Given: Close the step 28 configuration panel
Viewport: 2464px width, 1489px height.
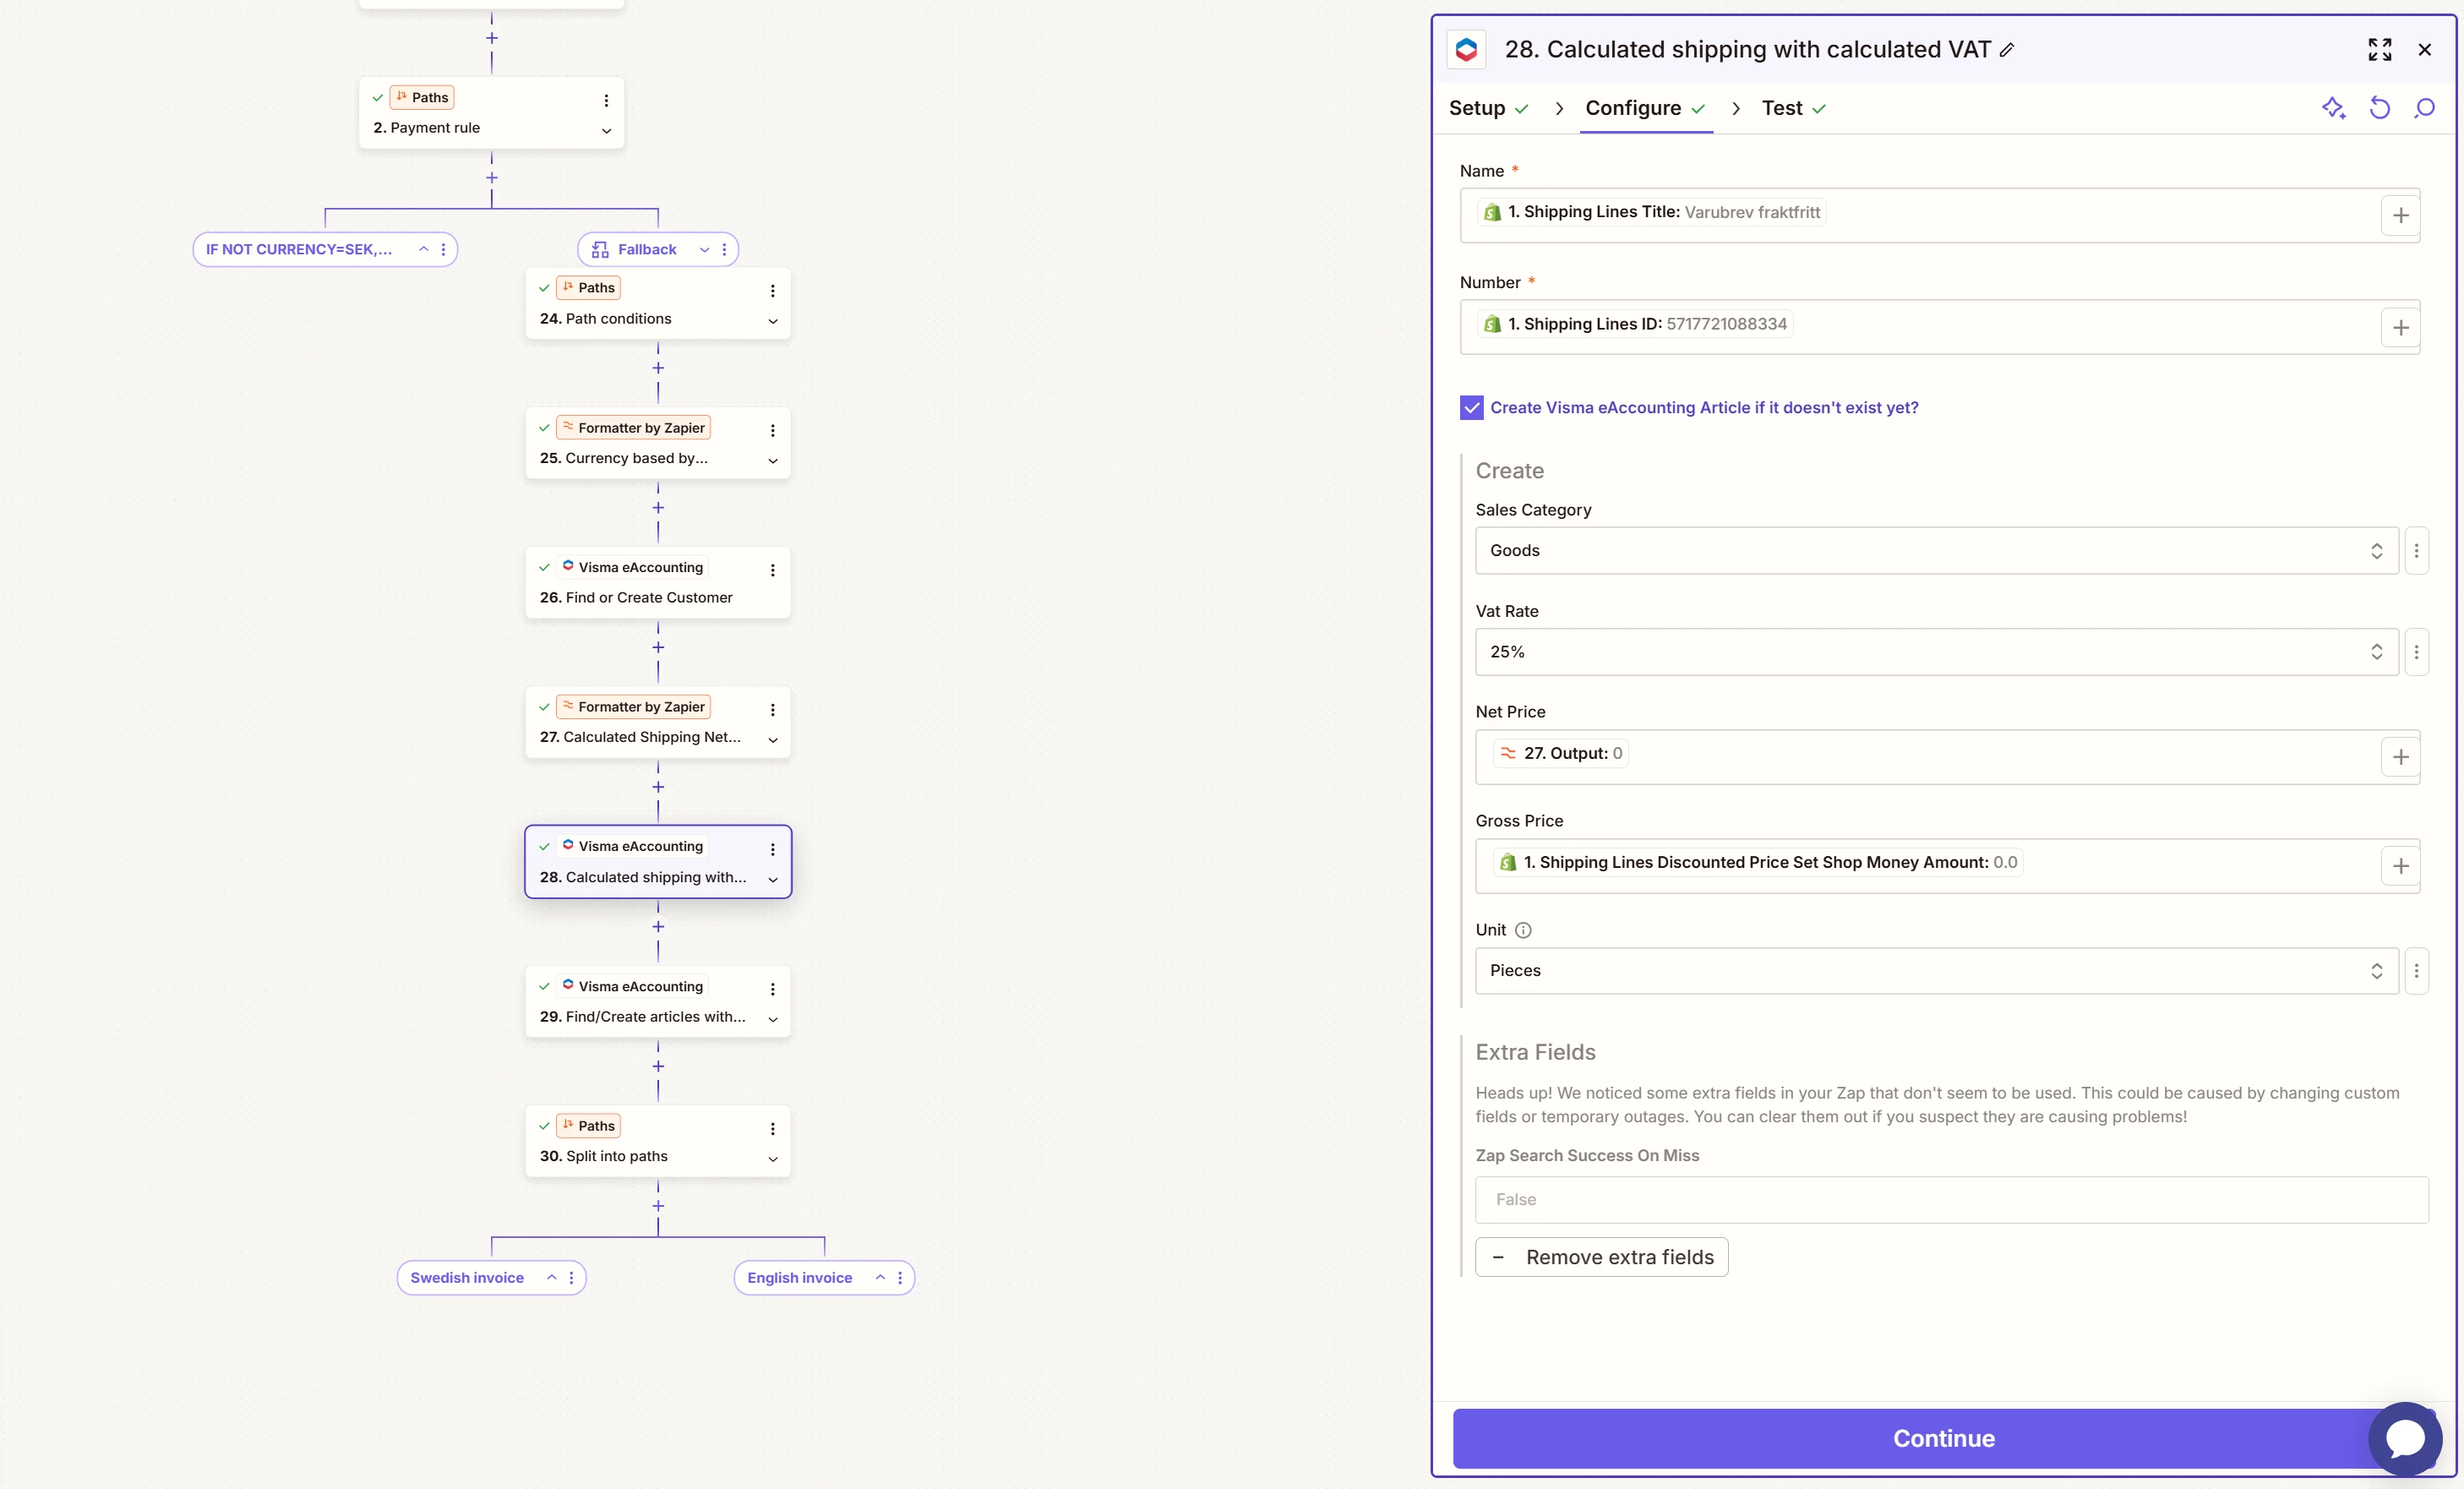Looking at the screenshot, I should click(x=2425, y=50).
